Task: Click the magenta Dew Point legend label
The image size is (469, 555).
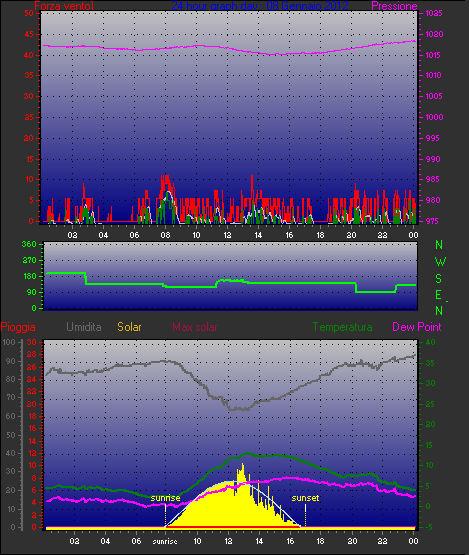Action: (x=417, y=327)
